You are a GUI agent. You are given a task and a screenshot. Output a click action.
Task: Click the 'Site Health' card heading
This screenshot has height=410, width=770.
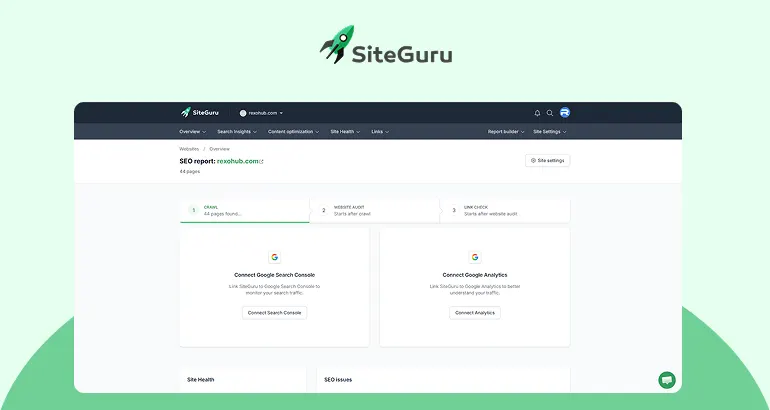[200, 380]
